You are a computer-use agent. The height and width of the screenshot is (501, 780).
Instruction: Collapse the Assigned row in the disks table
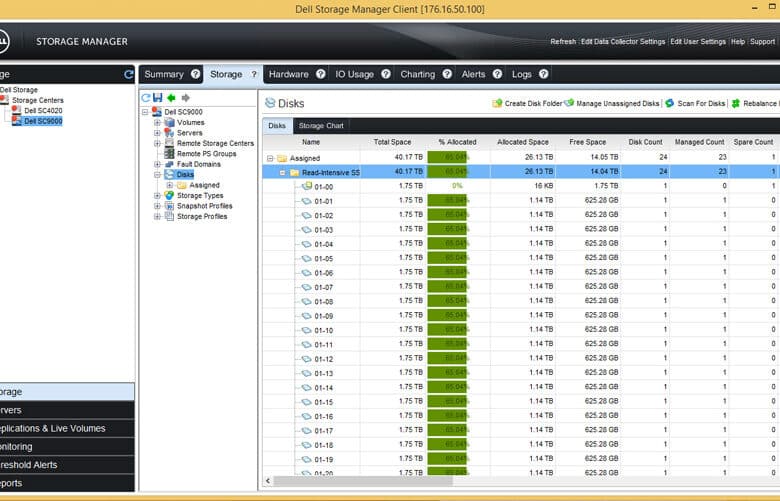click(270, 158)
